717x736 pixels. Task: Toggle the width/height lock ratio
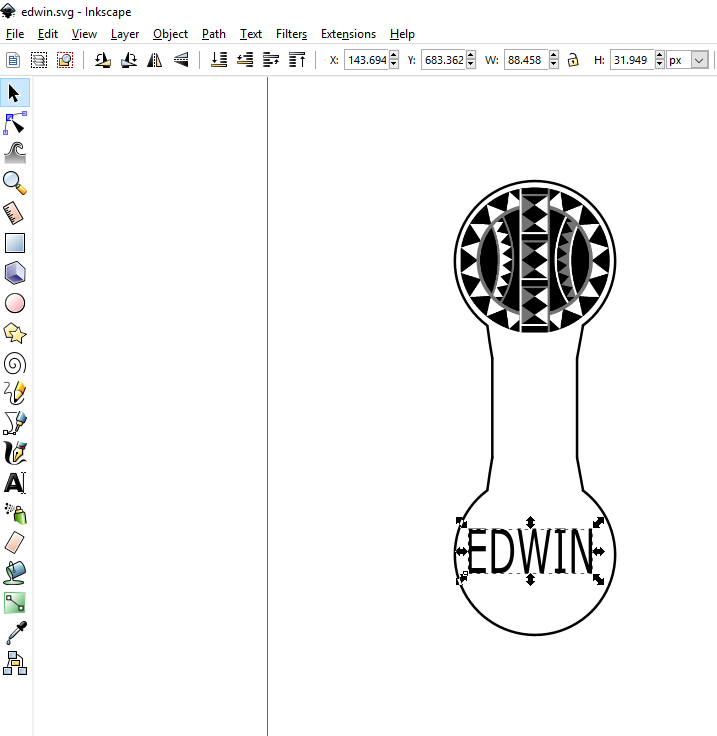[572, 60]
